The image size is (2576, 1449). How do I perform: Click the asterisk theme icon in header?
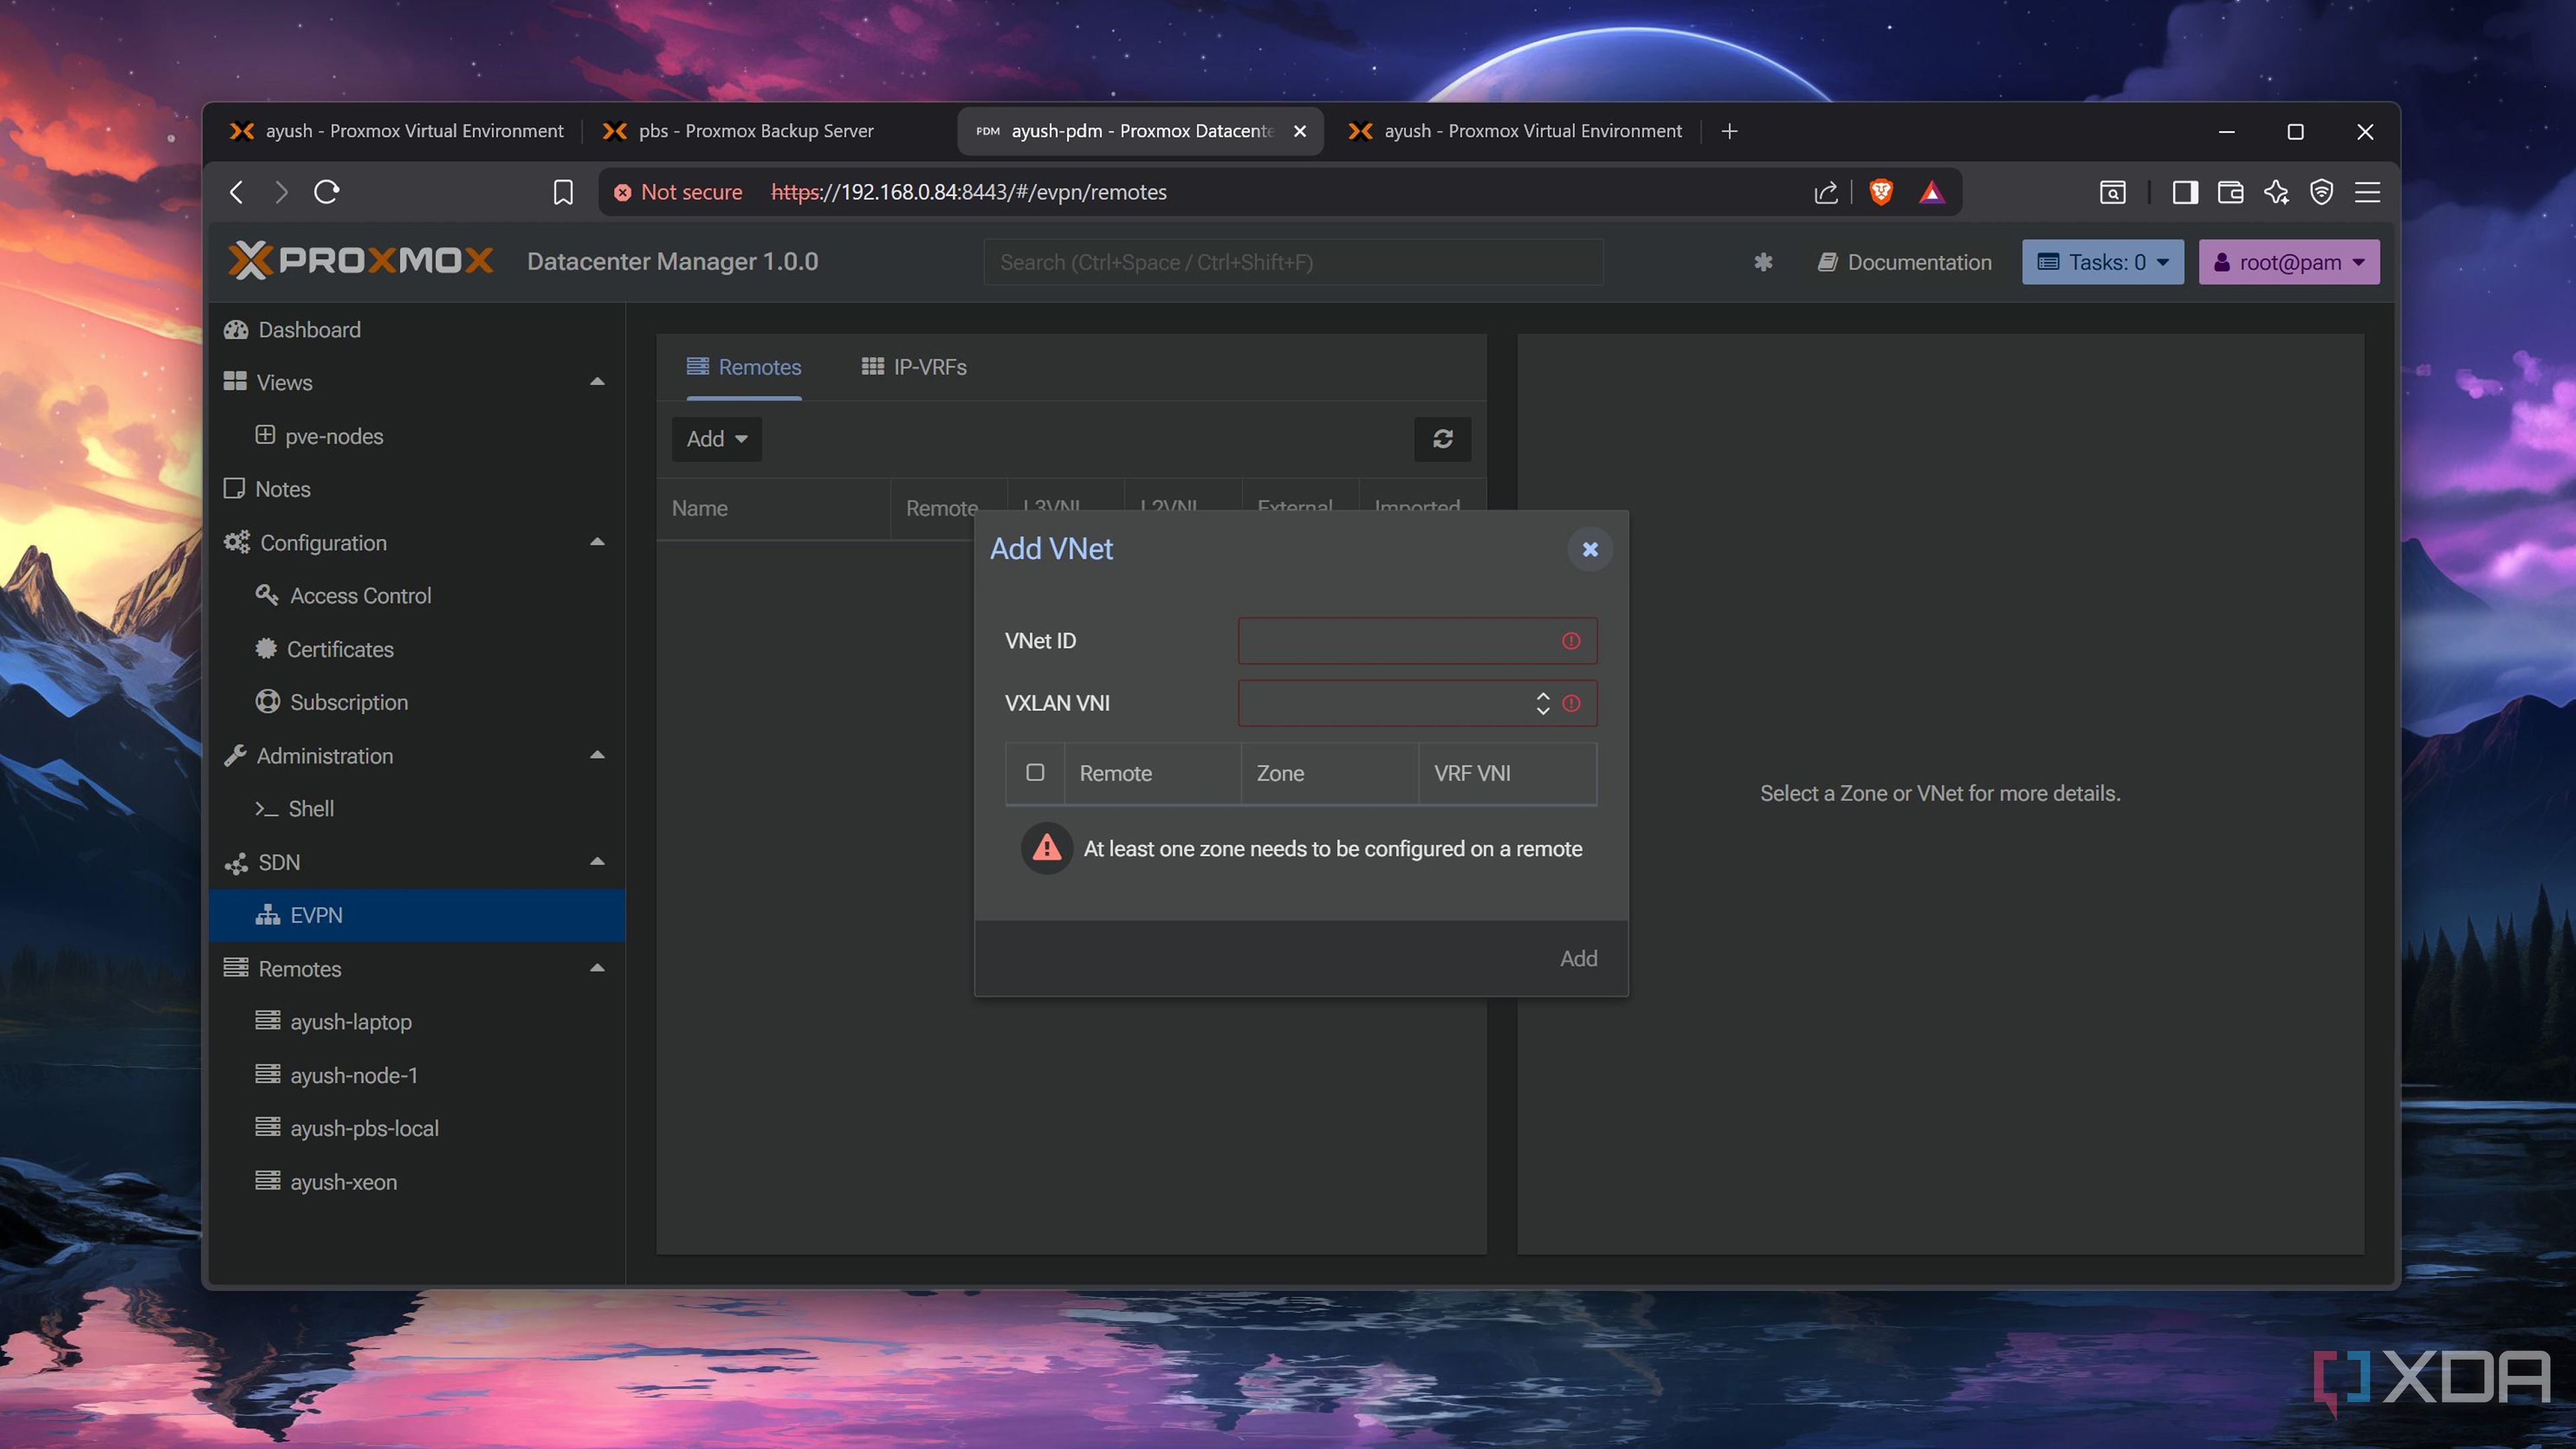(x=1763, y=262)
